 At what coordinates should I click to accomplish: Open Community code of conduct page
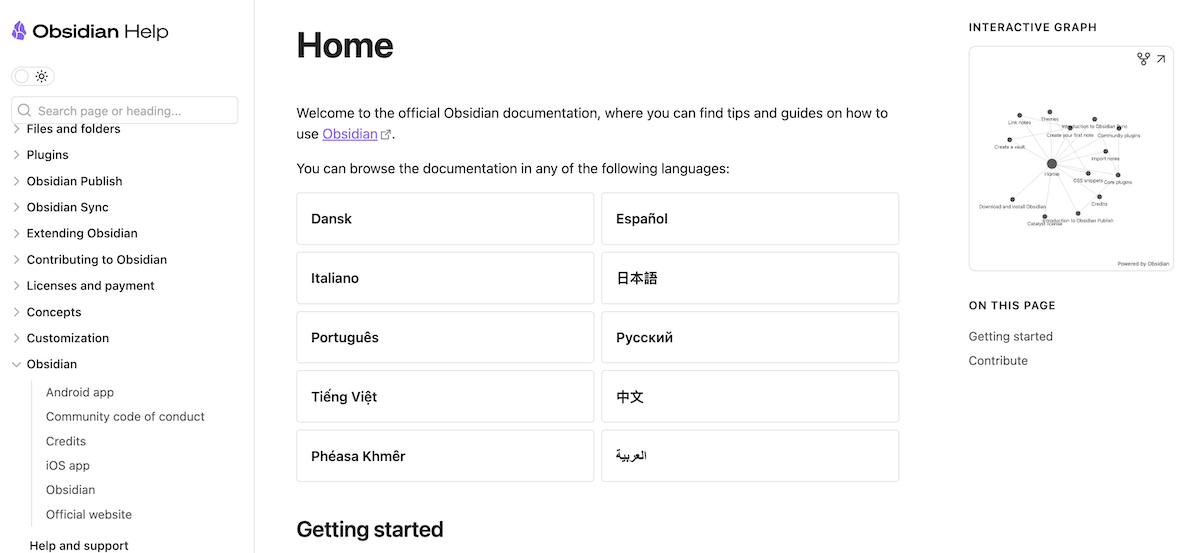(x=125, y=416)
